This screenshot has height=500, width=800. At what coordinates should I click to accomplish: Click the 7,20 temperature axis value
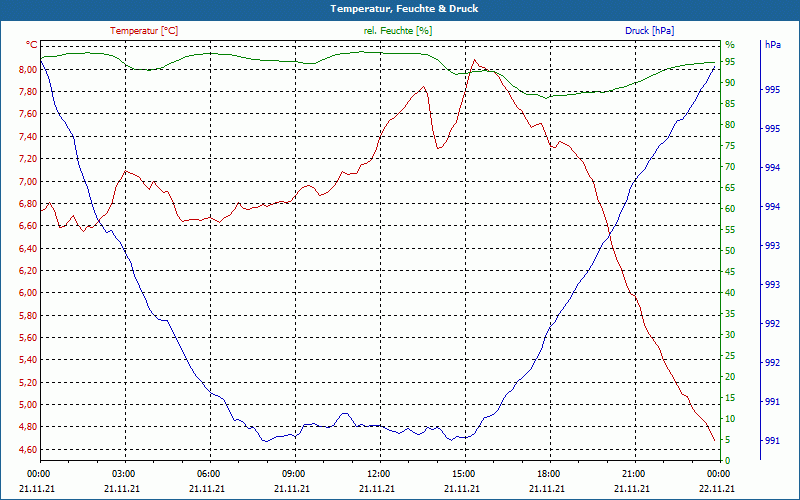tap(28, 159)
